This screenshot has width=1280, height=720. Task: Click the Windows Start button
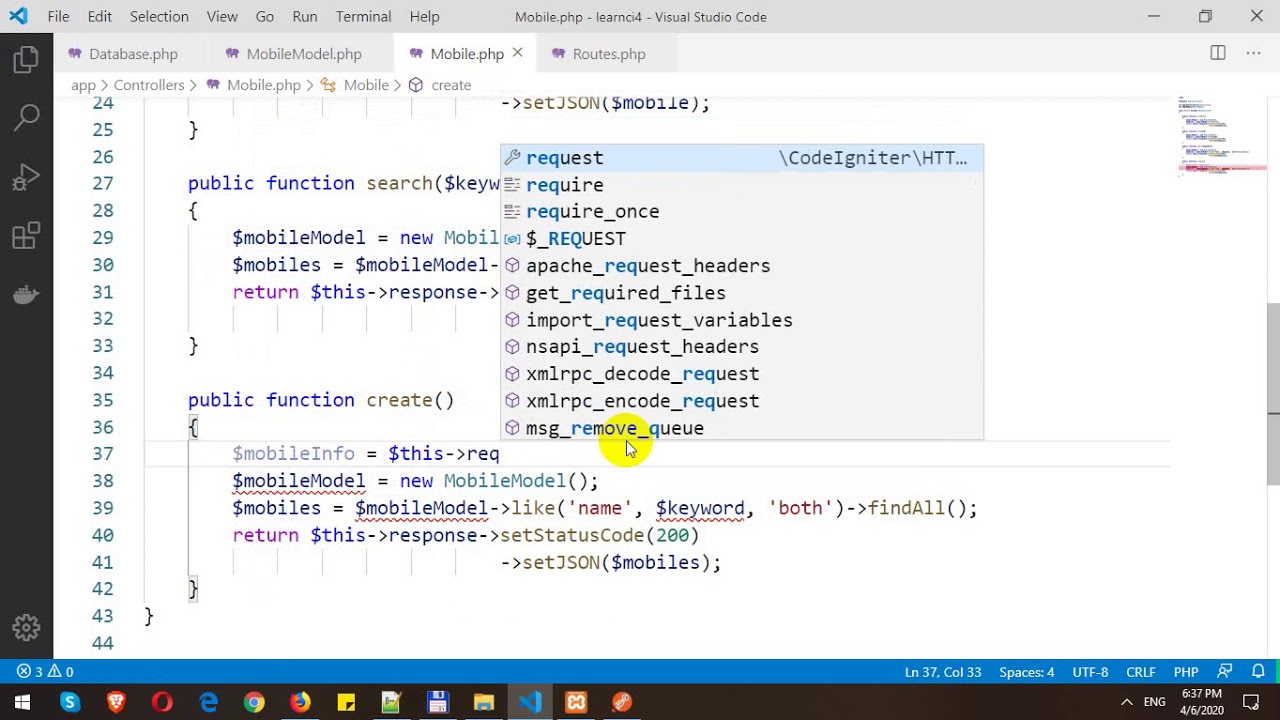(22, 702)
